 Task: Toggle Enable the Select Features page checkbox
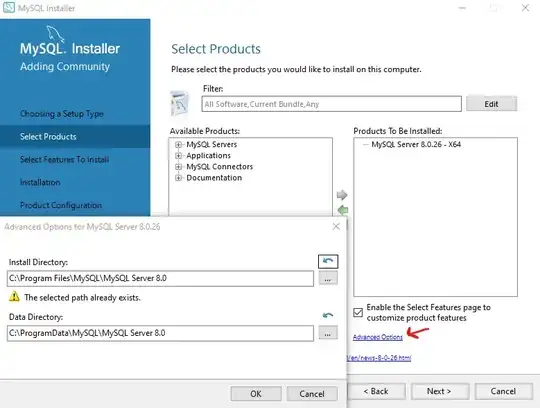click(x=358, y=312)
